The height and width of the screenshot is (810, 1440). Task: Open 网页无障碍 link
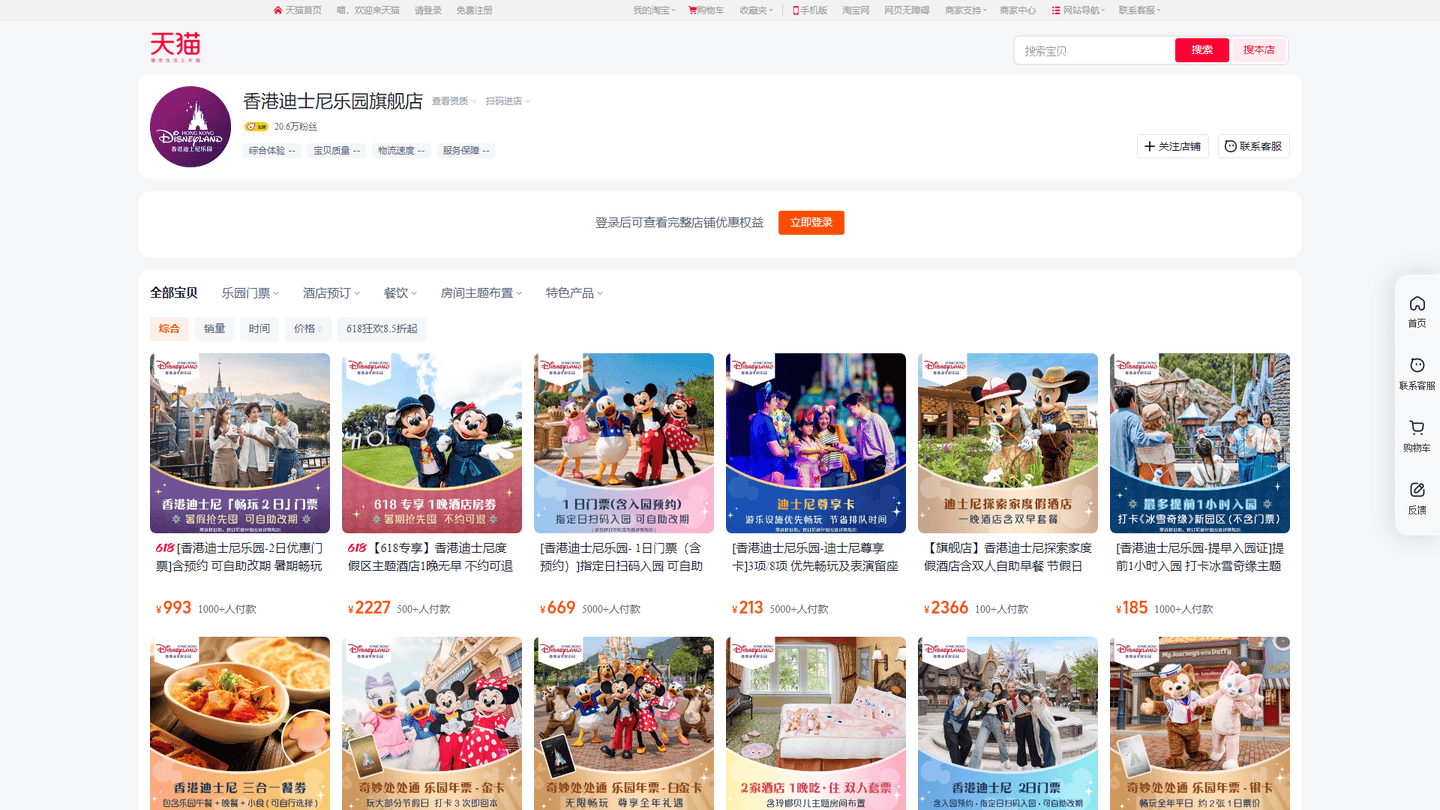point(906,10)
